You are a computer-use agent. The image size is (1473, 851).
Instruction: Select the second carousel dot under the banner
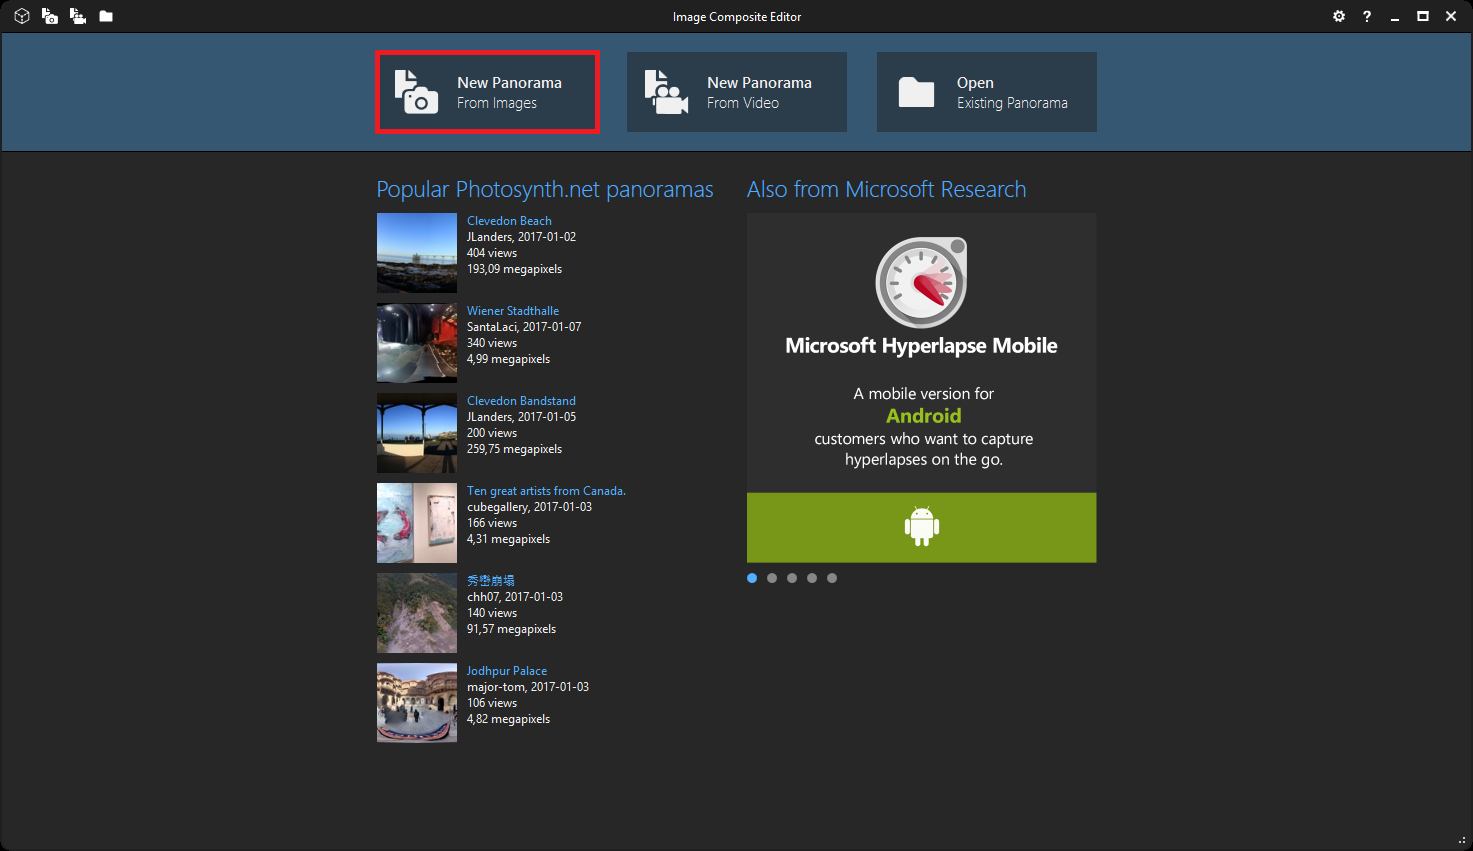[772, 578]
